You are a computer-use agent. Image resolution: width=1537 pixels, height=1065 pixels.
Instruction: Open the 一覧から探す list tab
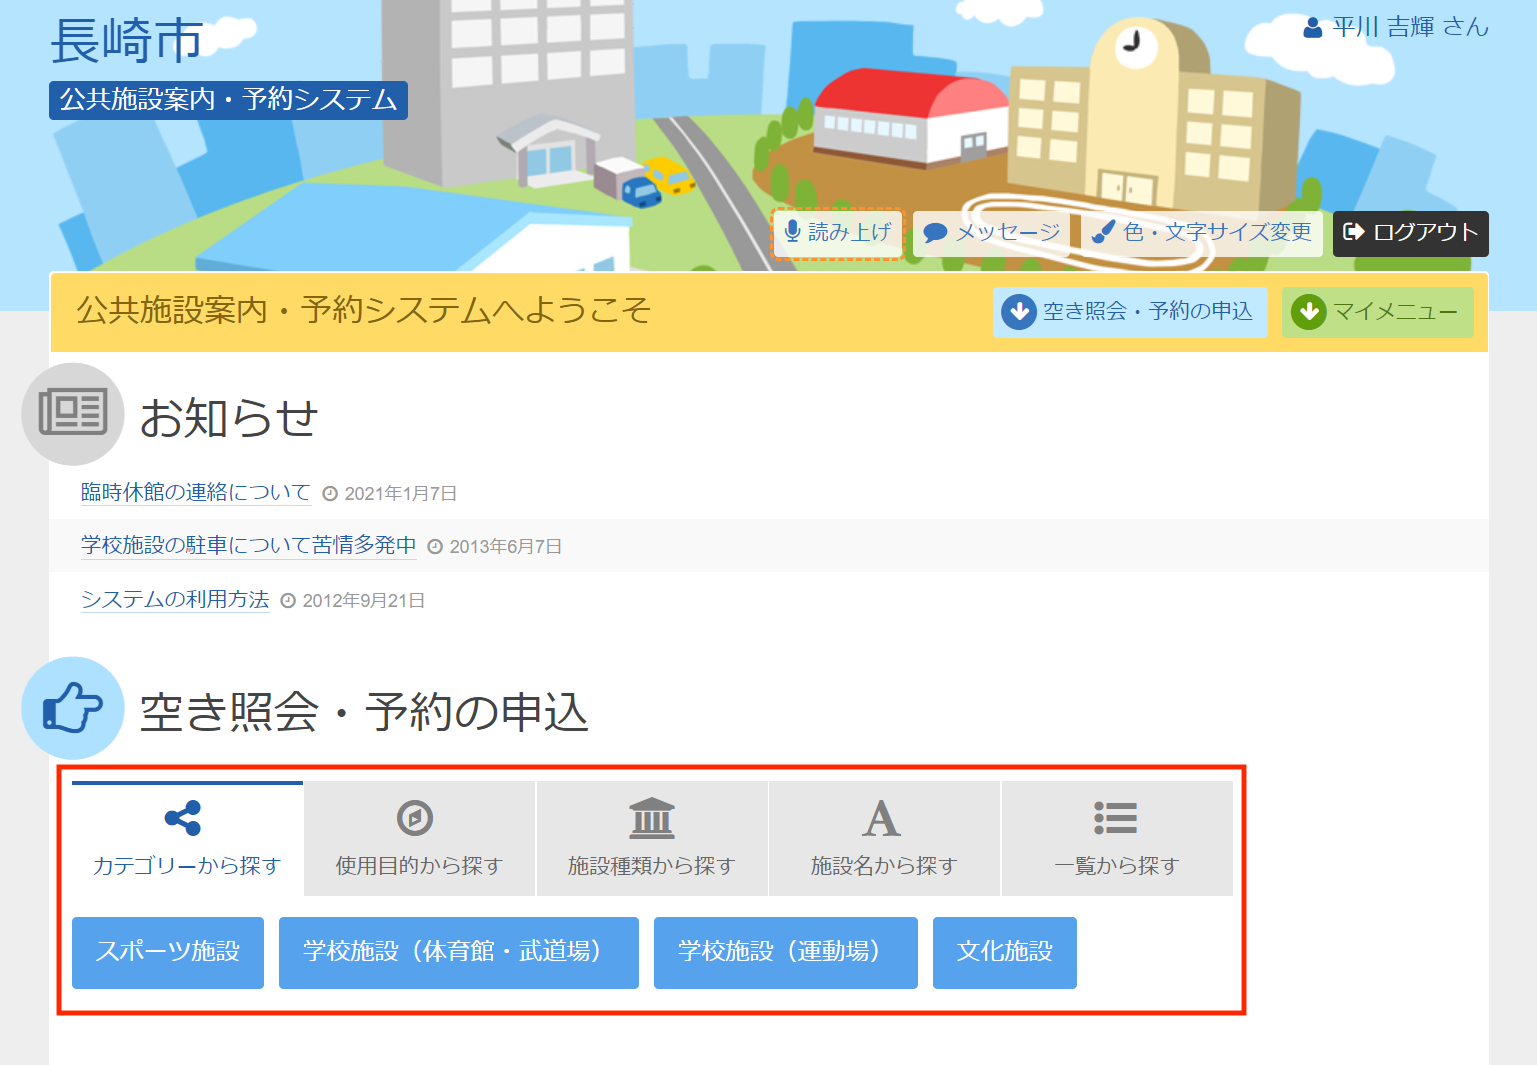(1116, 839)
